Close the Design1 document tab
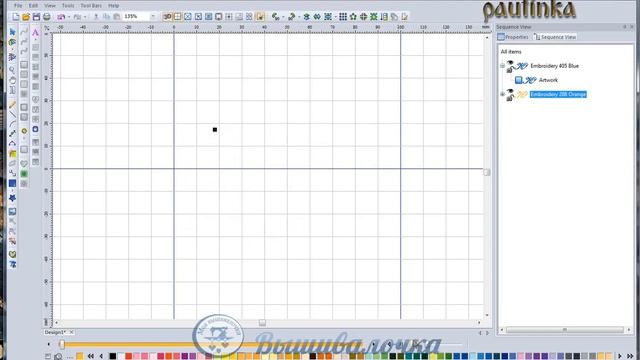640x360 pixels. coord(71,332)
